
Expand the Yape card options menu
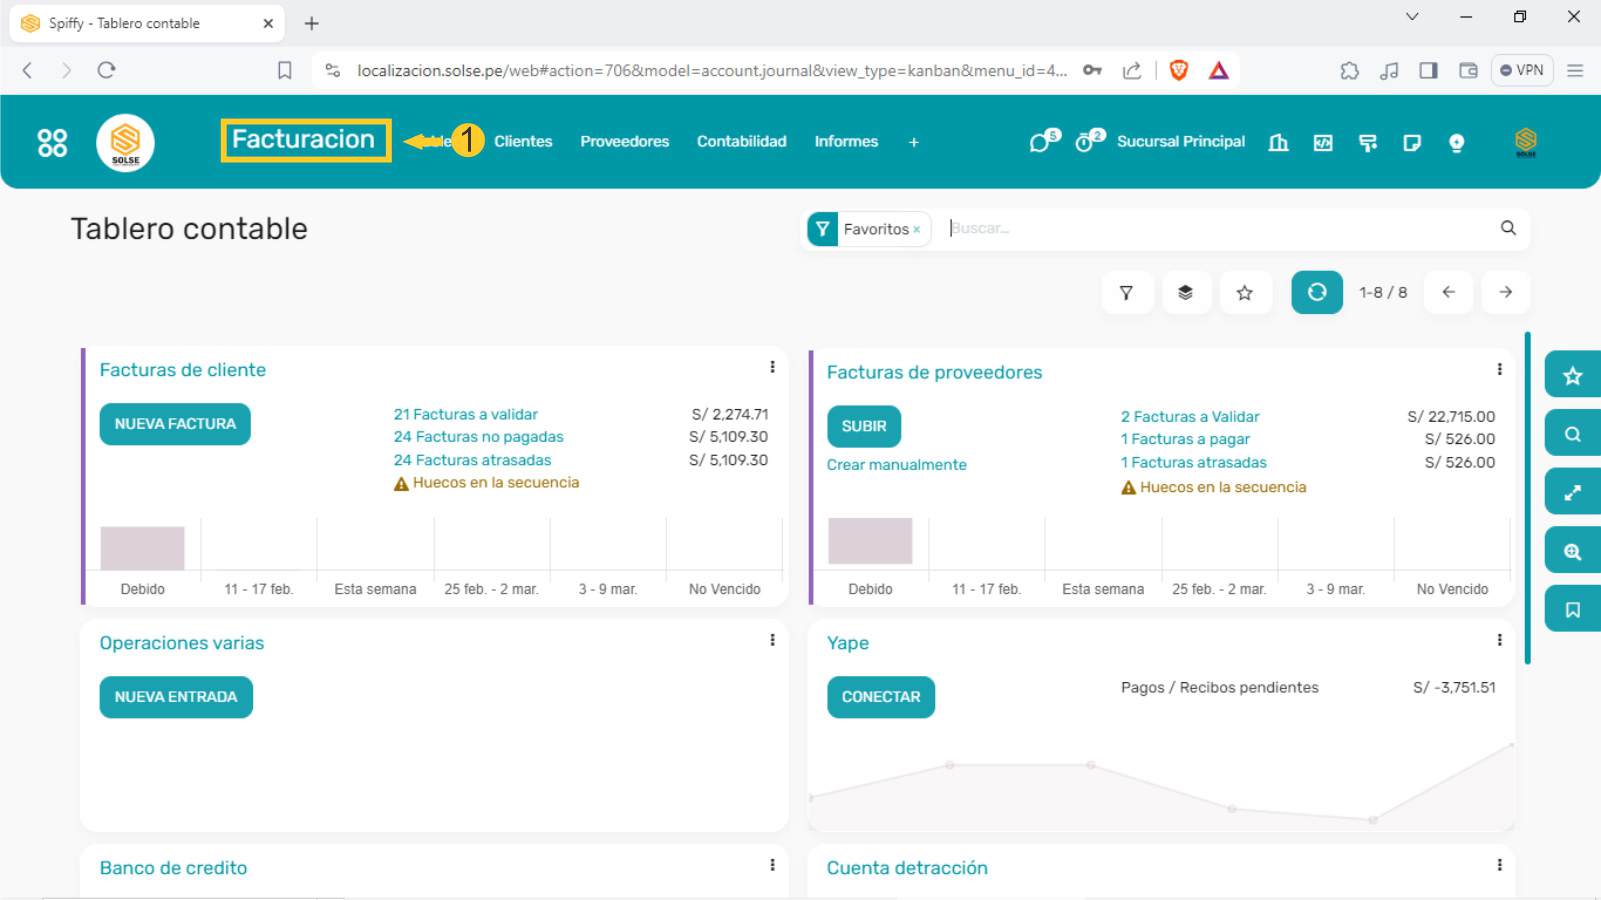coord(1499,640)
